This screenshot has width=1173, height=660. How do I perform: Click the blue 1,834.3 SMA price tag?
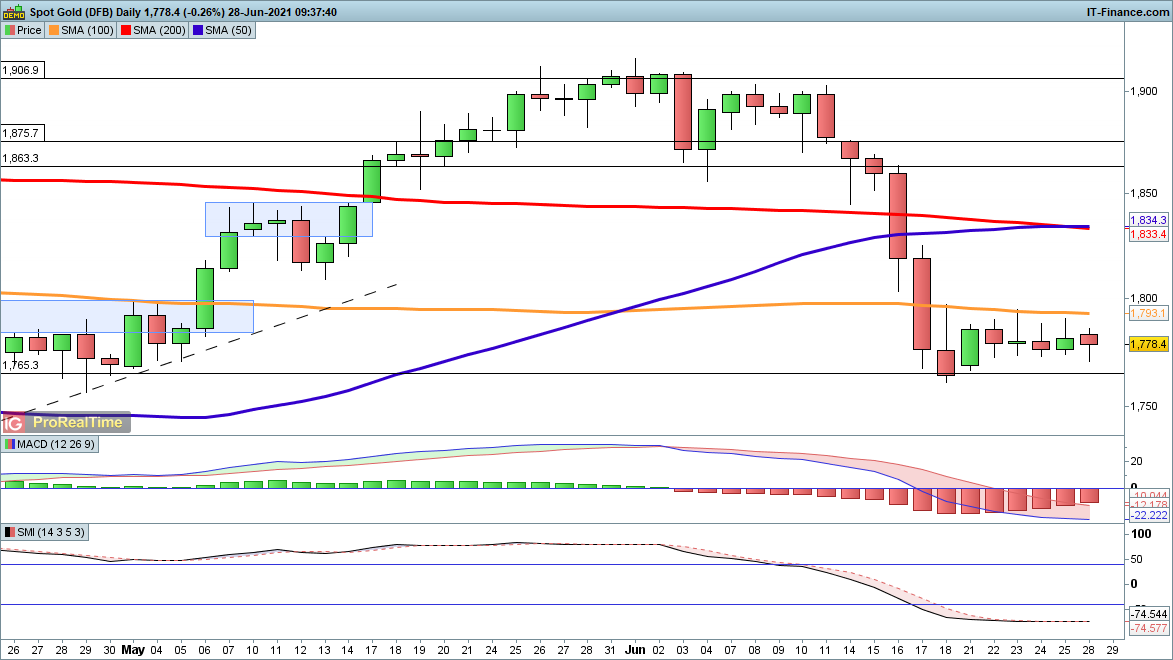pos(1148,220)
